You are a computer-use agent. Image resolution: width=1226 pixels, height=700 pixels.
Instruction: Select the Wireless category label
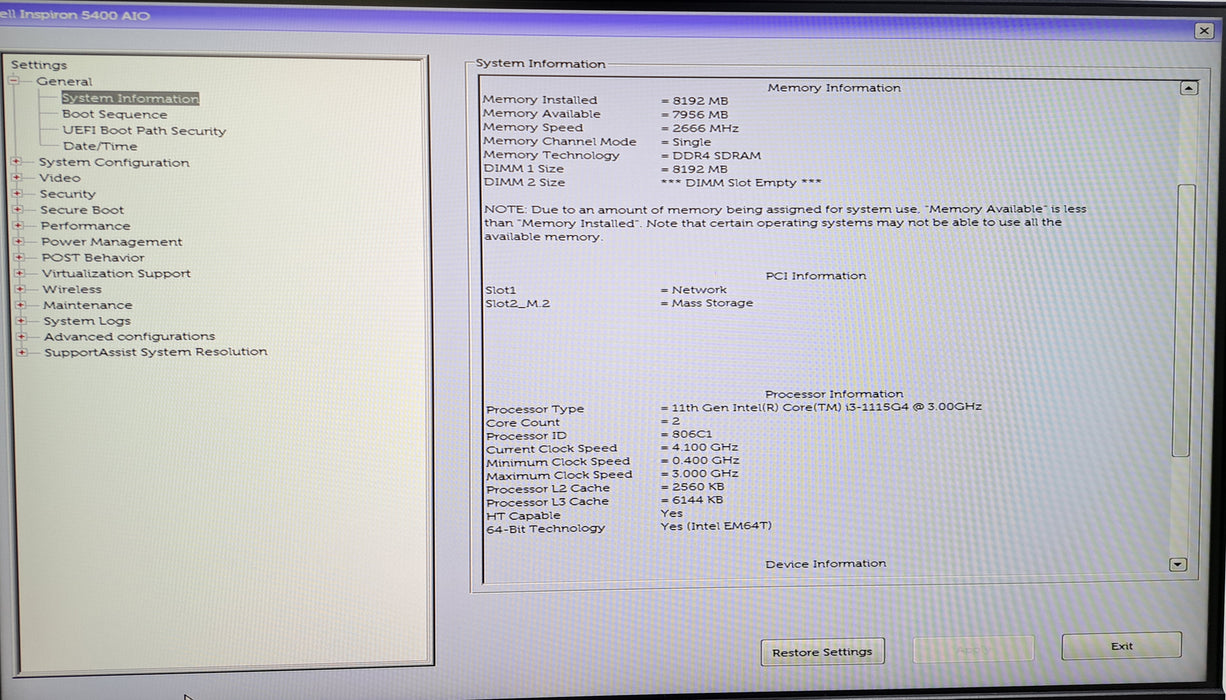[x=72, y=289]
